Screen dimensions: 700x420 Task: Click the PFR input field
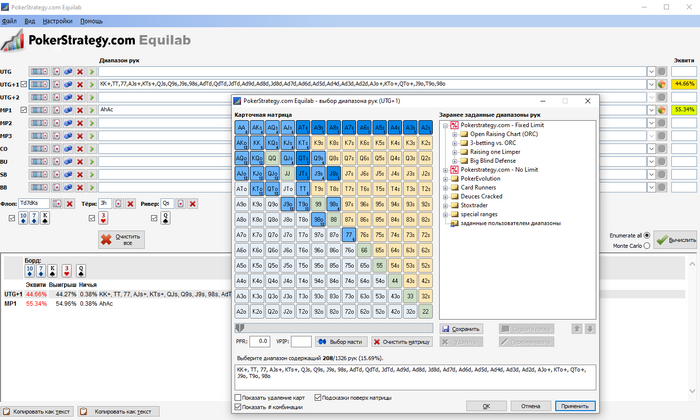click(259, 342)
